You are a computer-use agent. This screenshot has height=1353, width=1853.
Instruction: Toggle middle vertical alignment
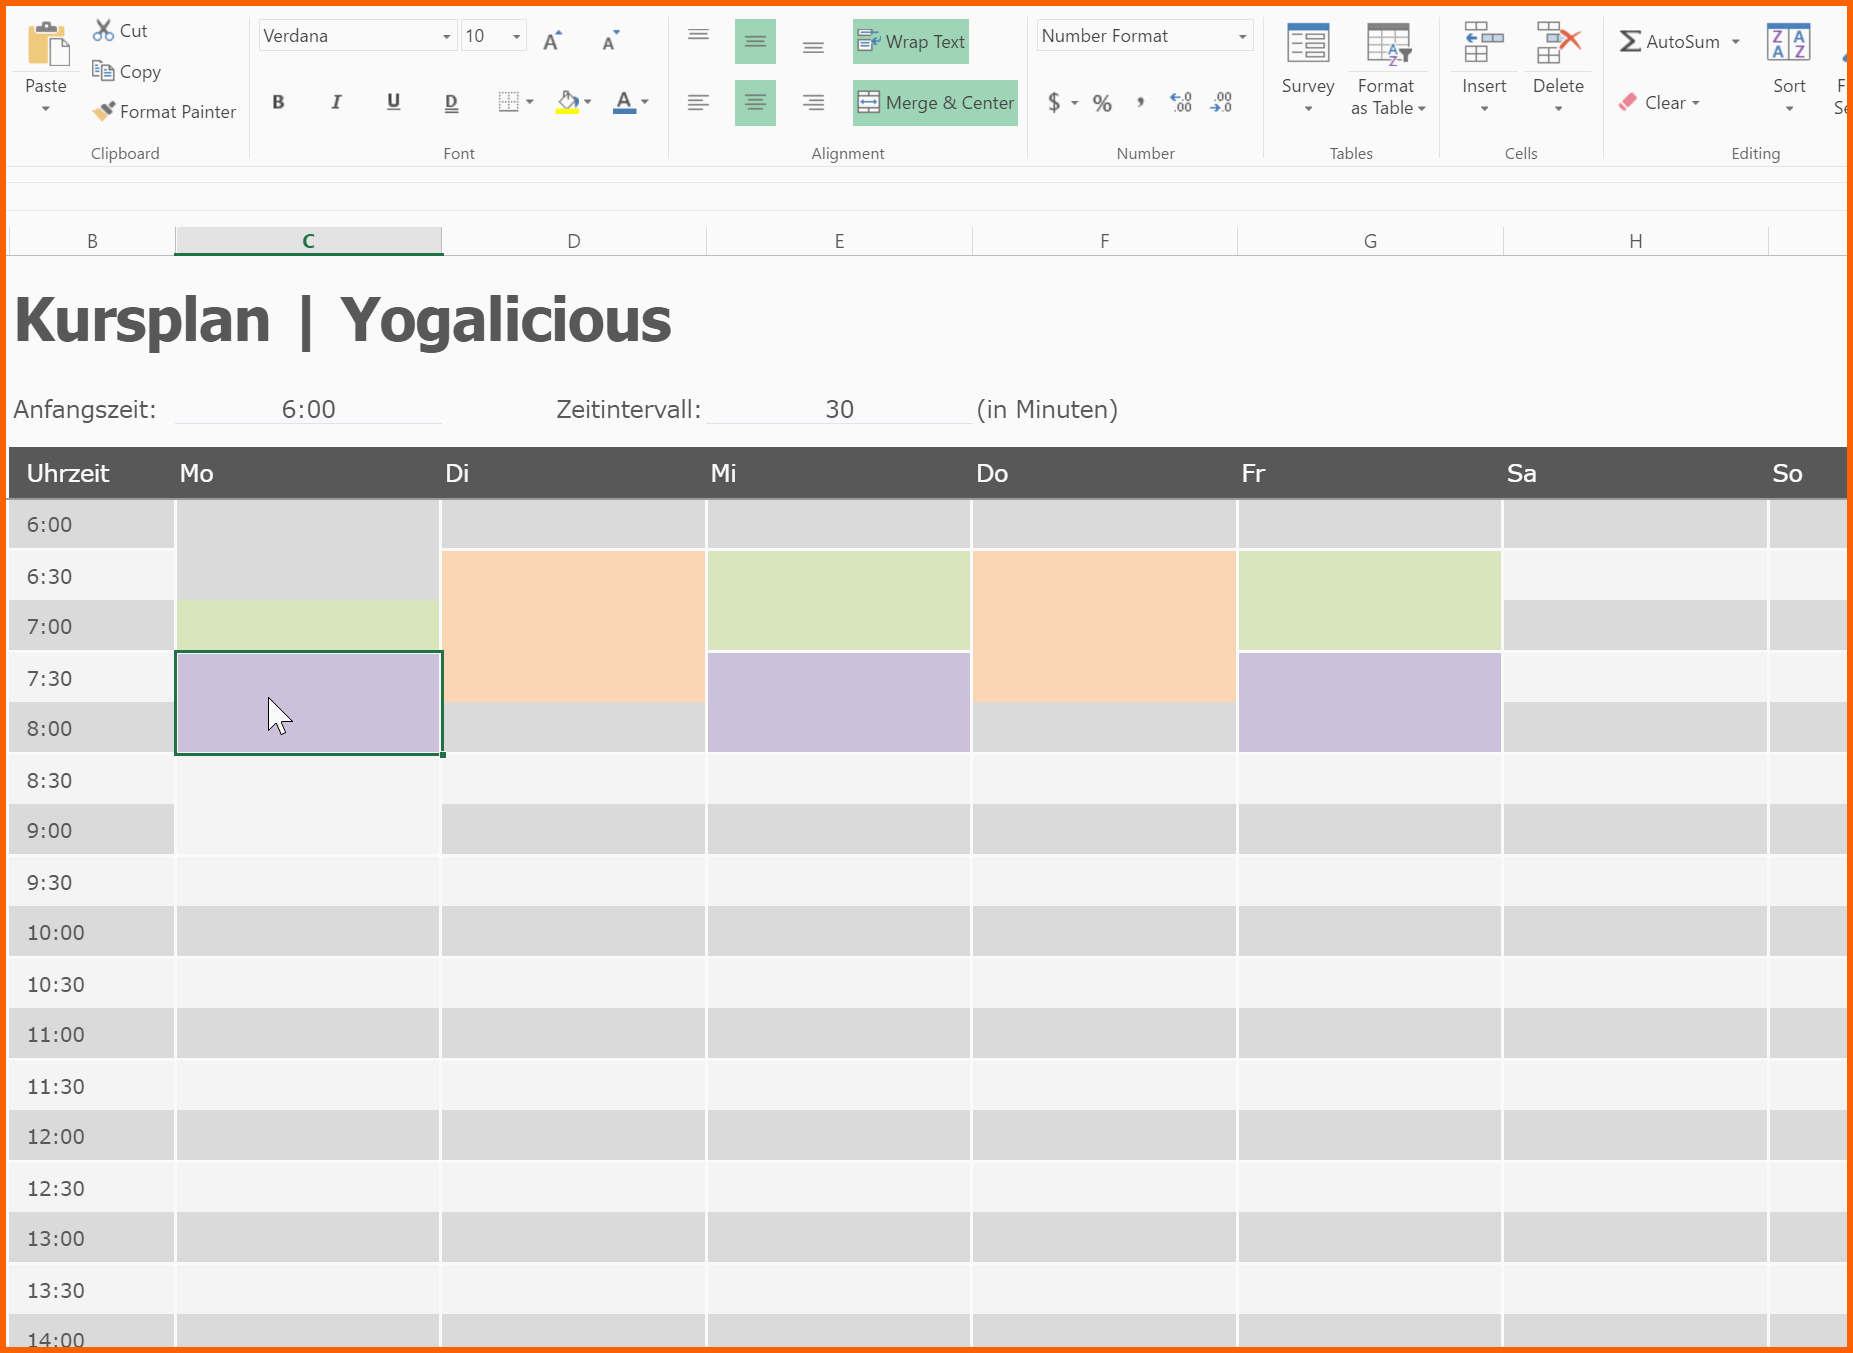click(x=755, y=41)
